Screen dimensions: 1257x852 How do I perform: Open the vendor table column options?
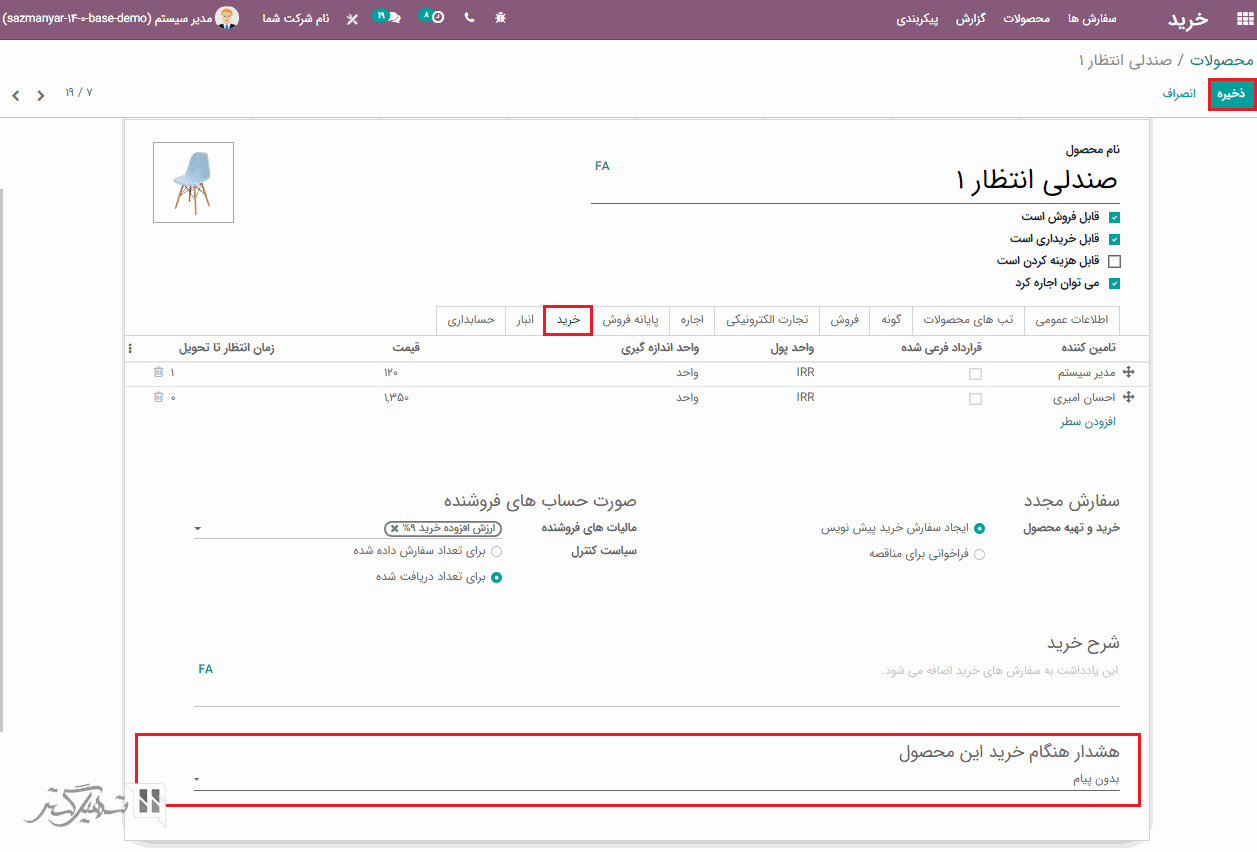tap(130, 349)
